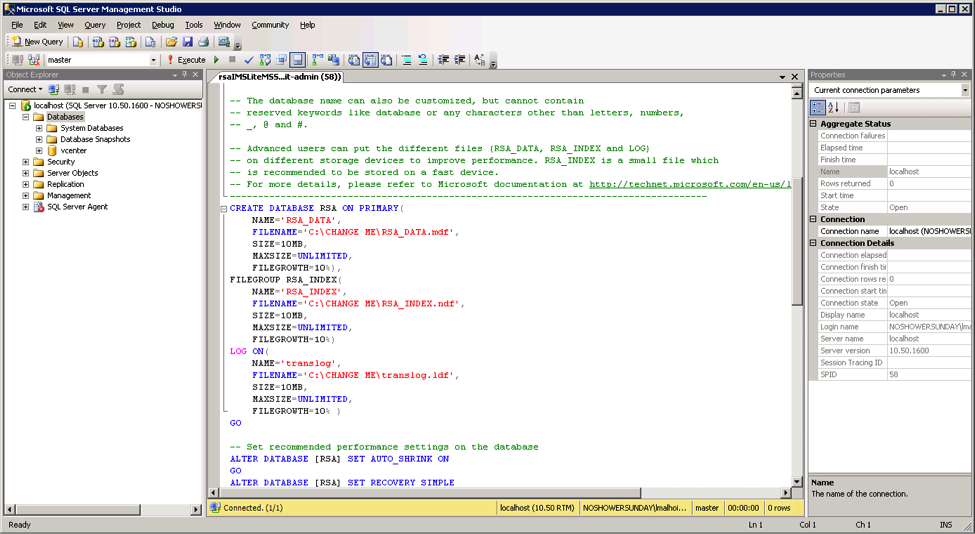Click the Cancel Executing Query stop icon
975x534 pixels.
pyautogui.click(x=232, y=60)
